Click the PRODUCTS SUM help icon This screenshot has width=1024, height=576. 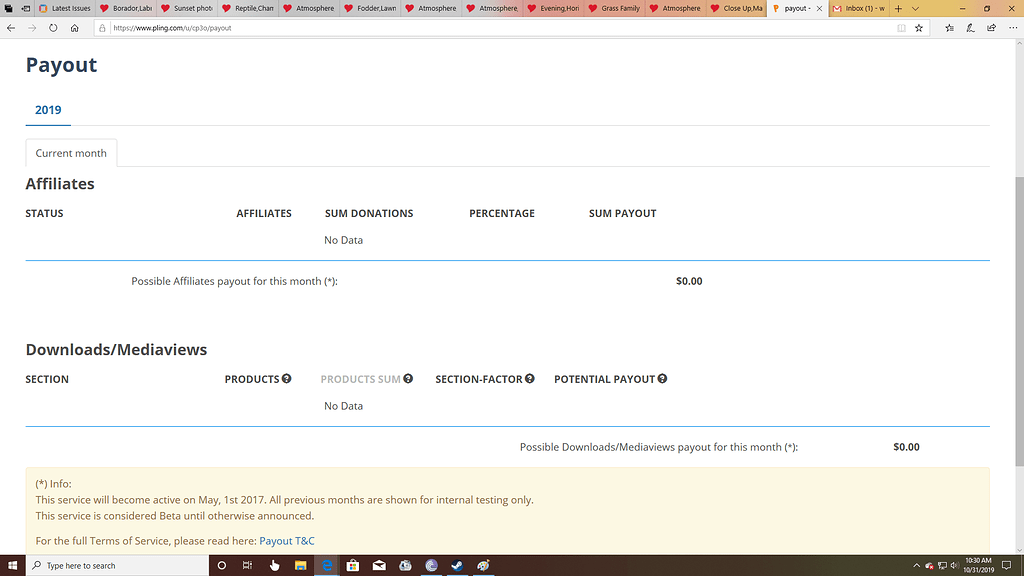point(406,379)
